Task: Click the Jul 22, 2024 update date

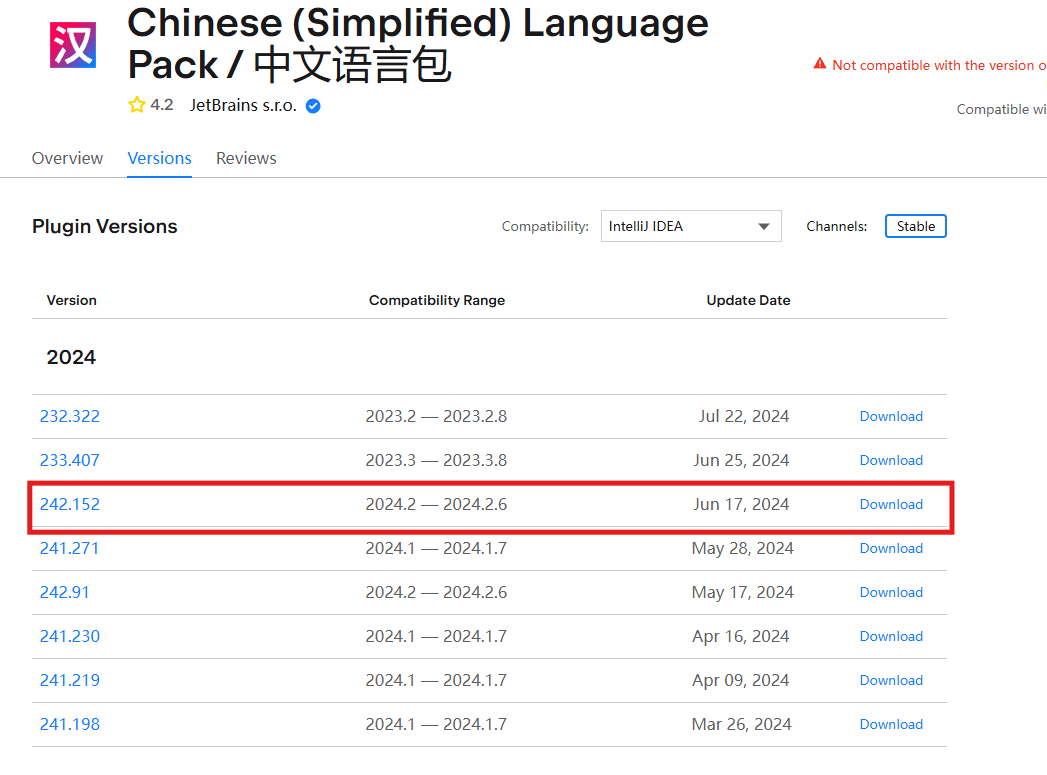Action: (744, 417)
